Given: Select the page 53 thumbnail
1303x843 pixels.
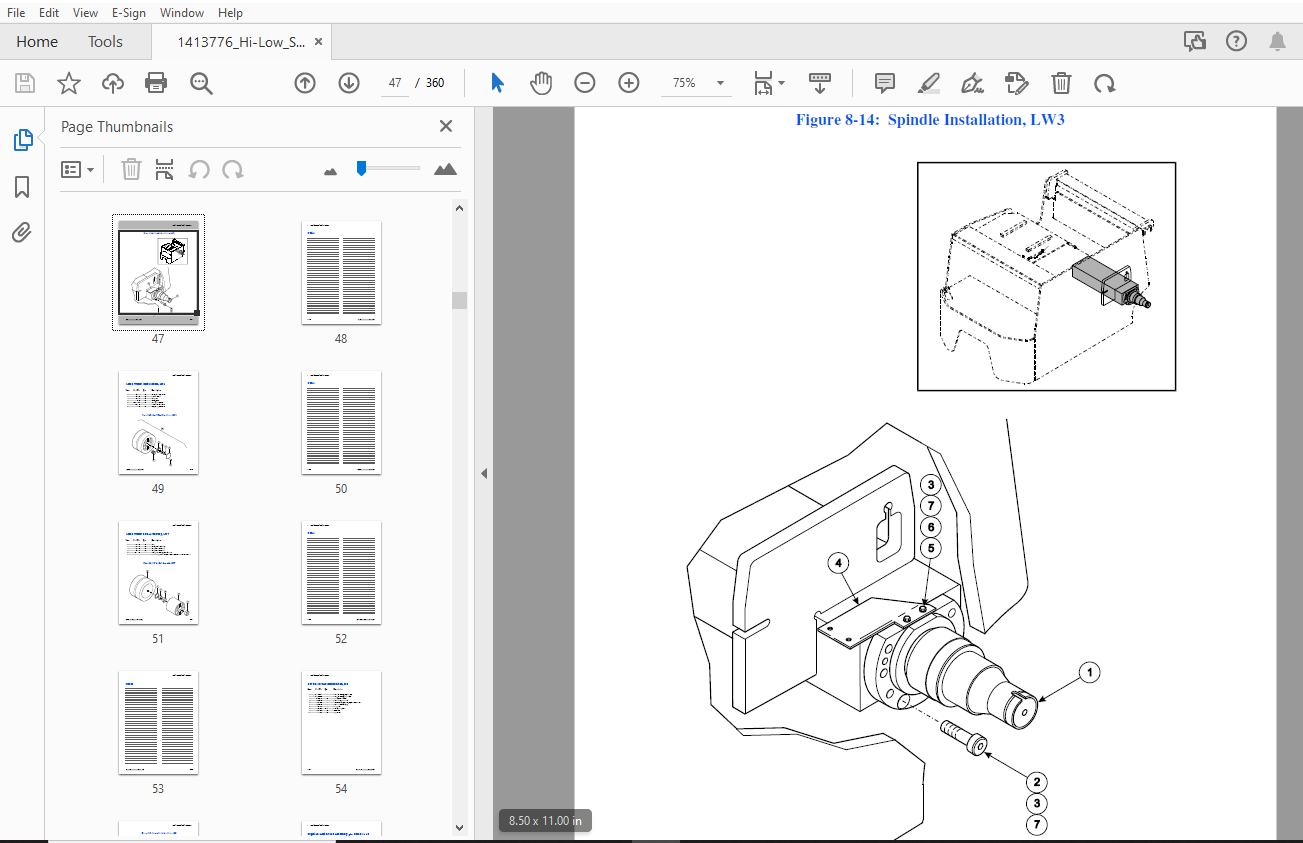Looking at the screenshot, I should coord(159,722).
